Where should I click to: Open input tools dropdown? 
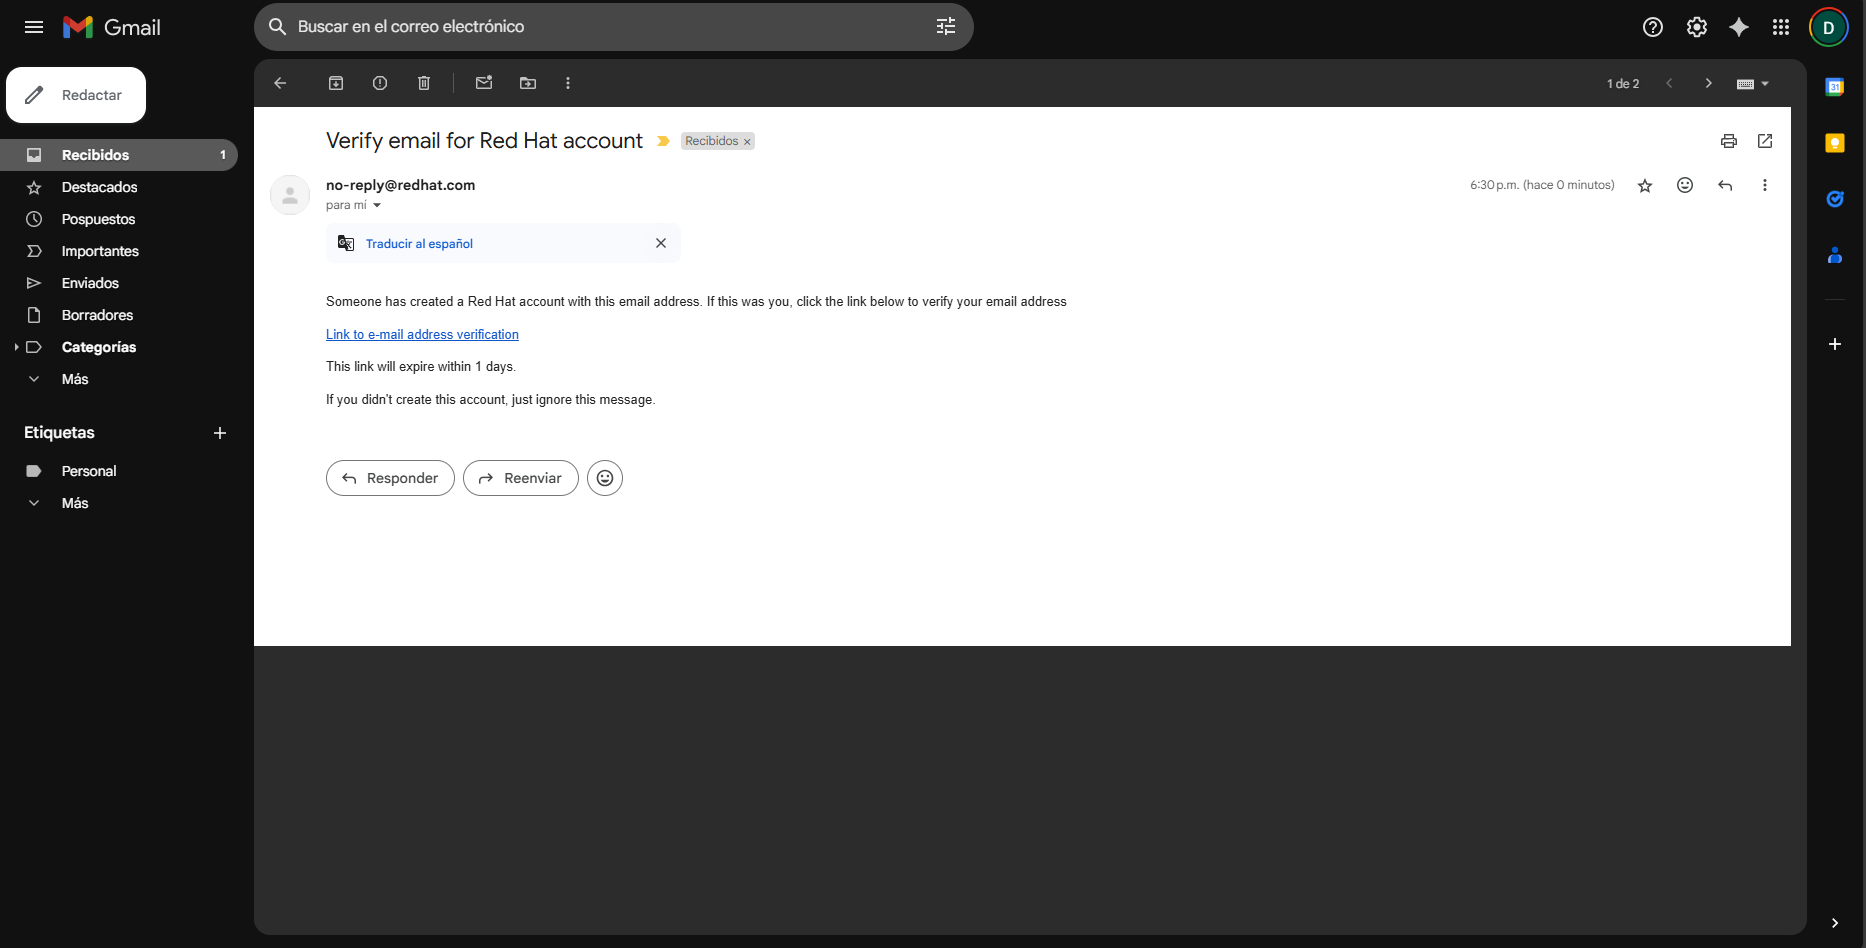click(x=1753, y=84)
